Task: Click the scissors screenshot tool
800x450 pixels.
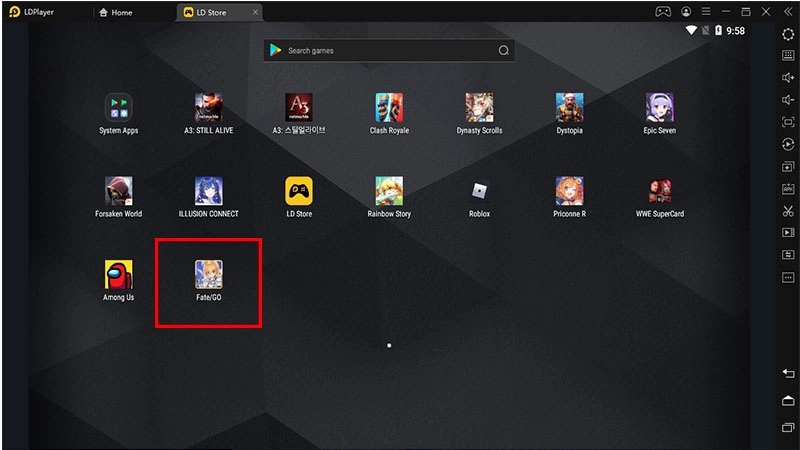Action: (788, 210)
